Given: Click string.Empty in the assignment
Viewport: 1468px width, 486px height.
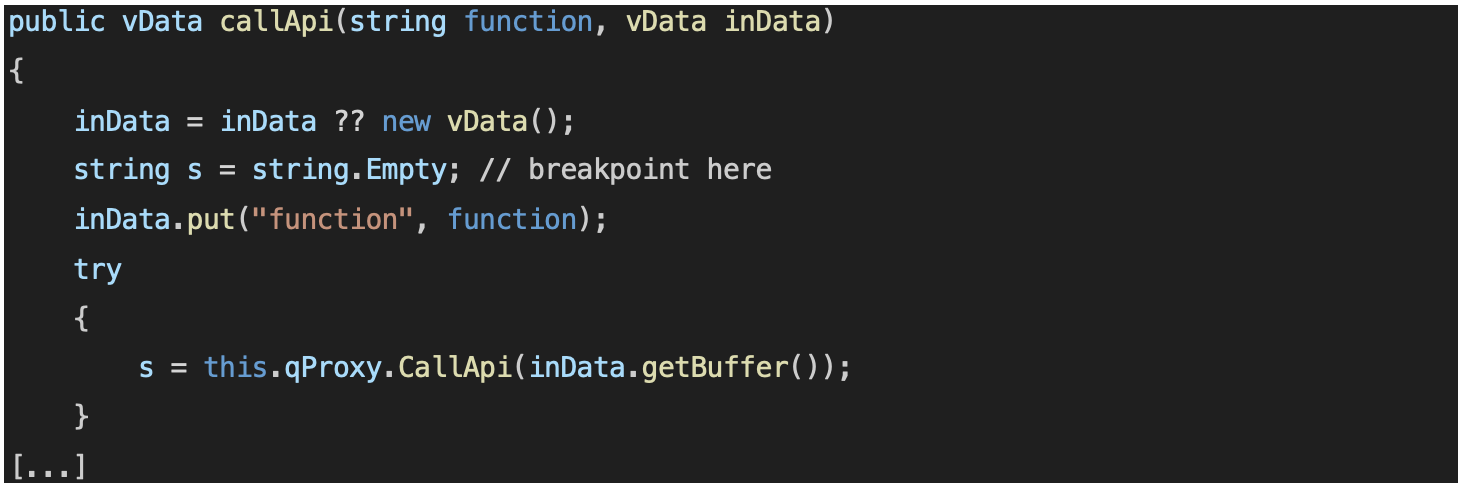Looking at the screenshot, I should coord(349,170).
